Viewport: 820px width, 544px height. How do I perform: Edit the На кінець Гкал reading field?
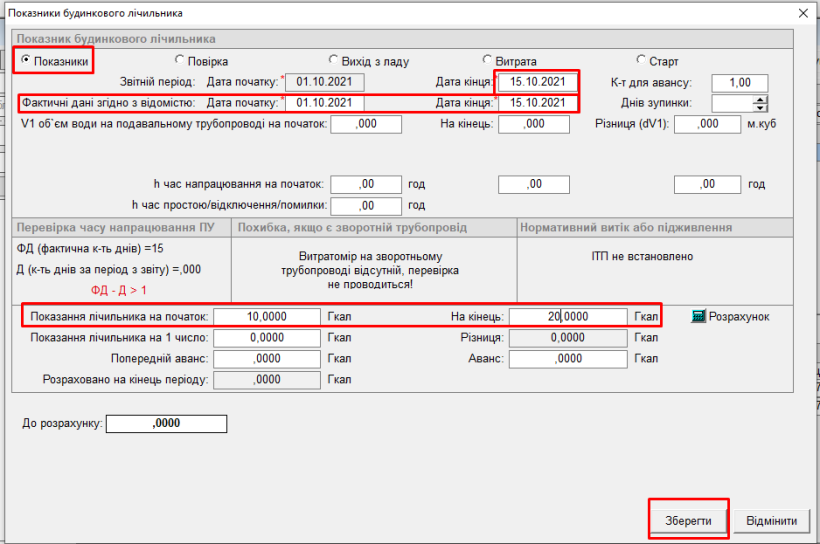[x=568, y=317]
